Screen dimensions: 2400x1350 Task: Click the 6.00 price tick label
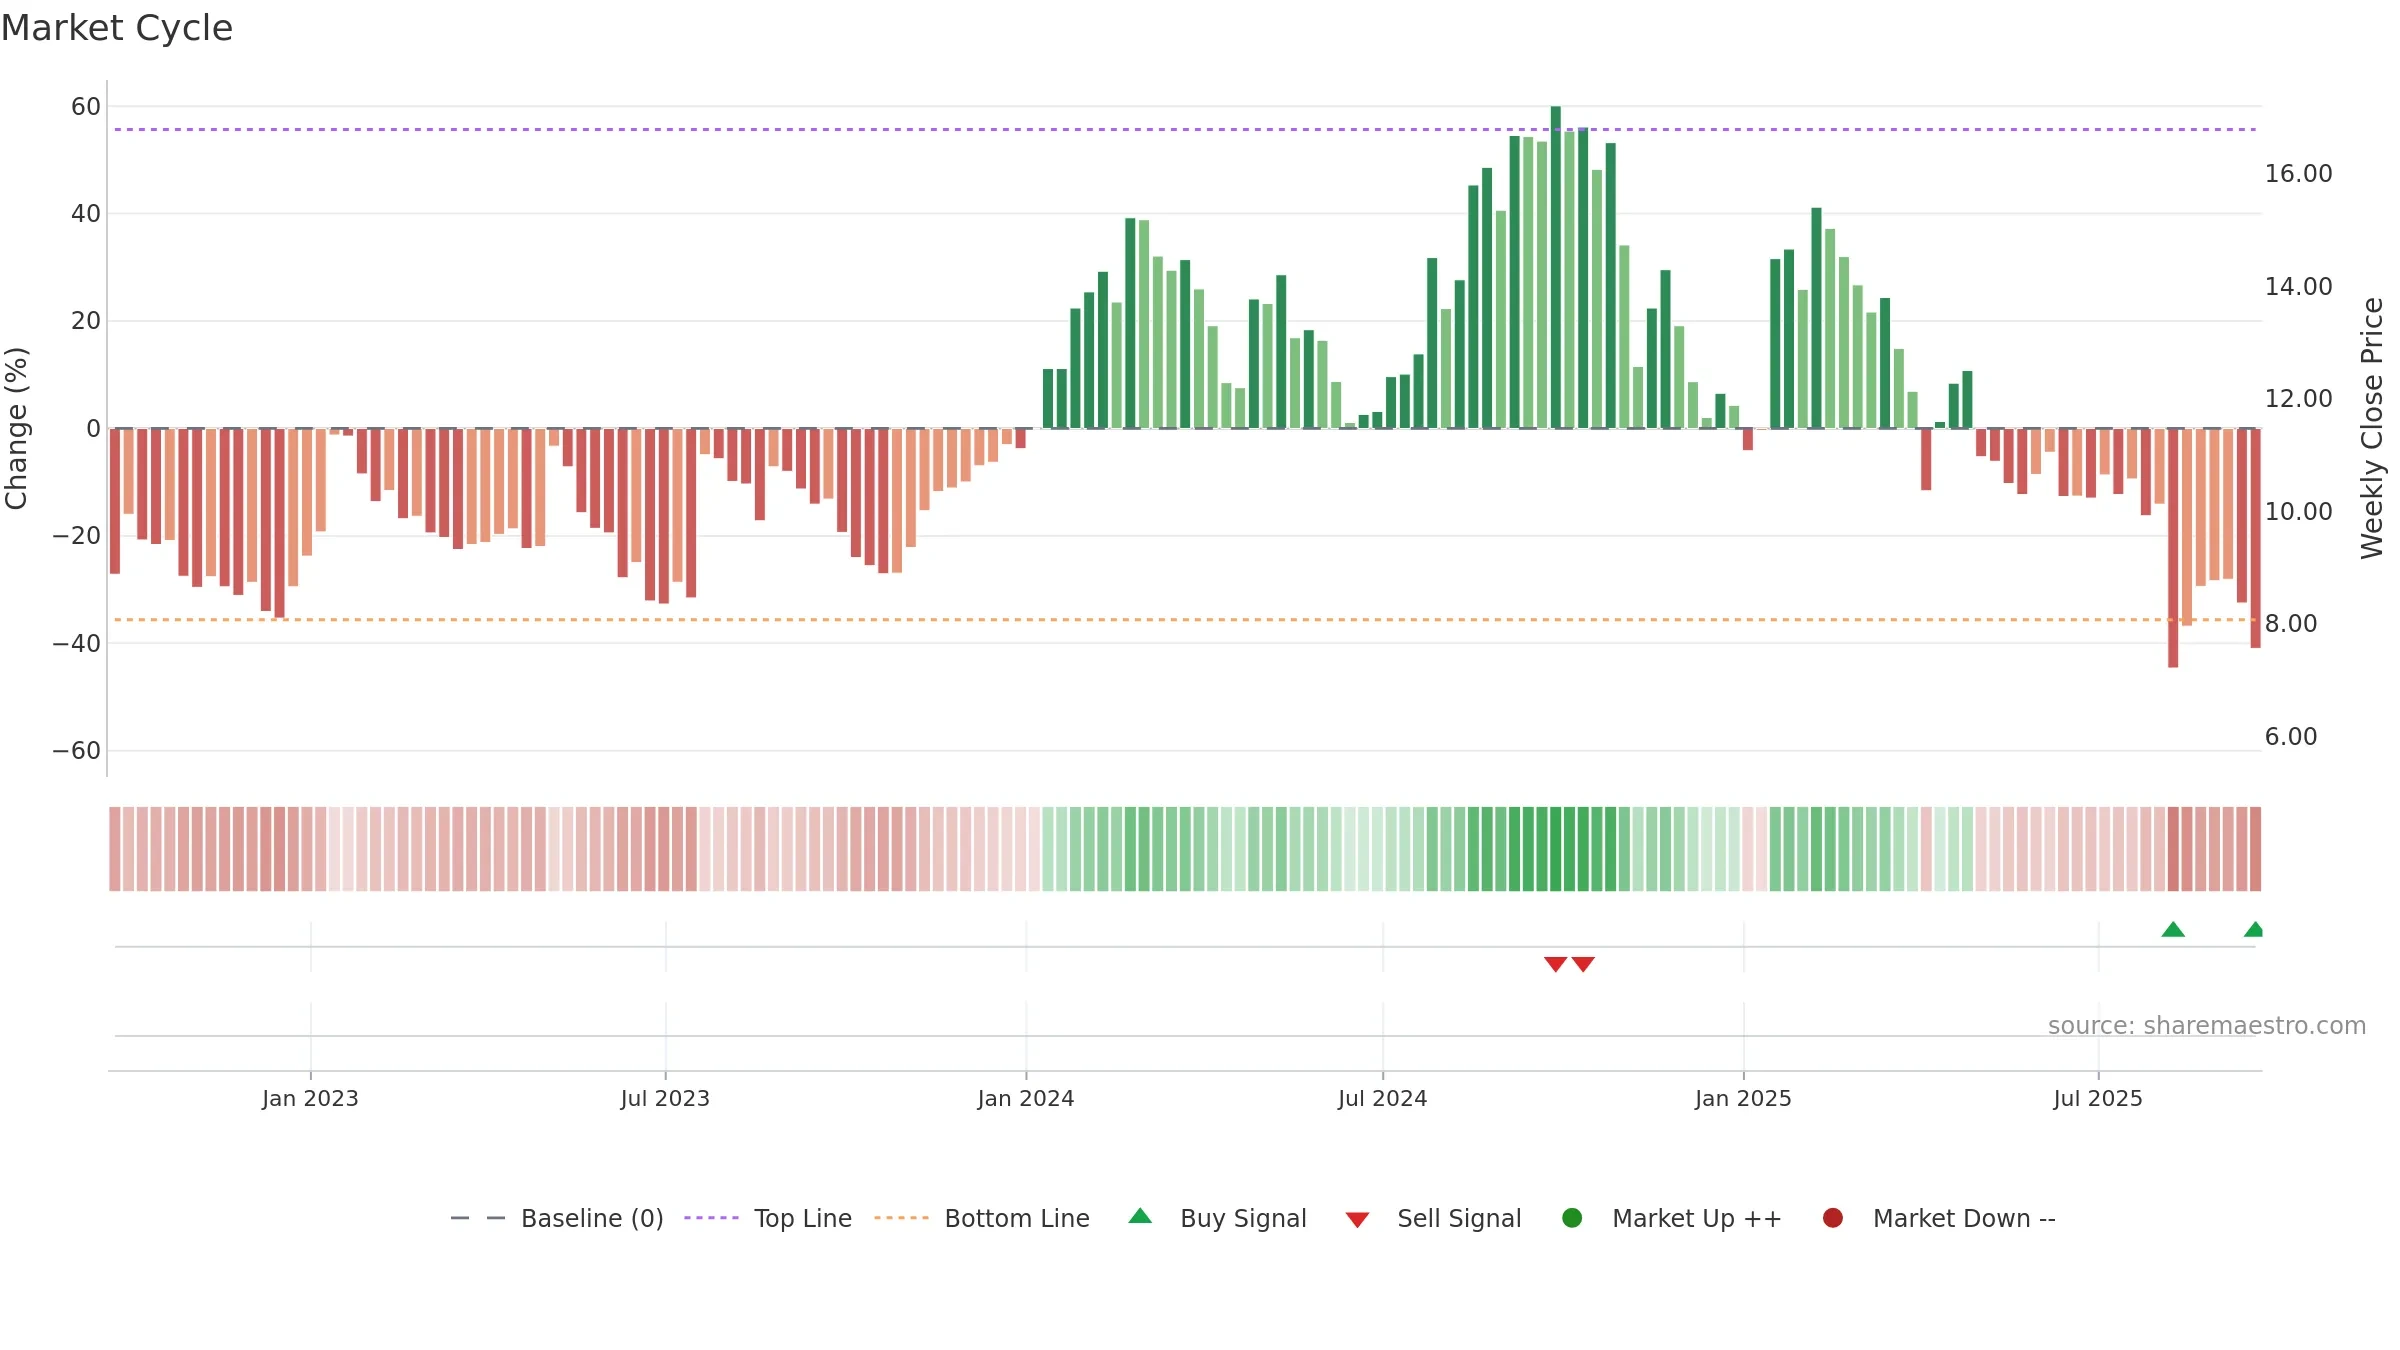(2291, 737)
